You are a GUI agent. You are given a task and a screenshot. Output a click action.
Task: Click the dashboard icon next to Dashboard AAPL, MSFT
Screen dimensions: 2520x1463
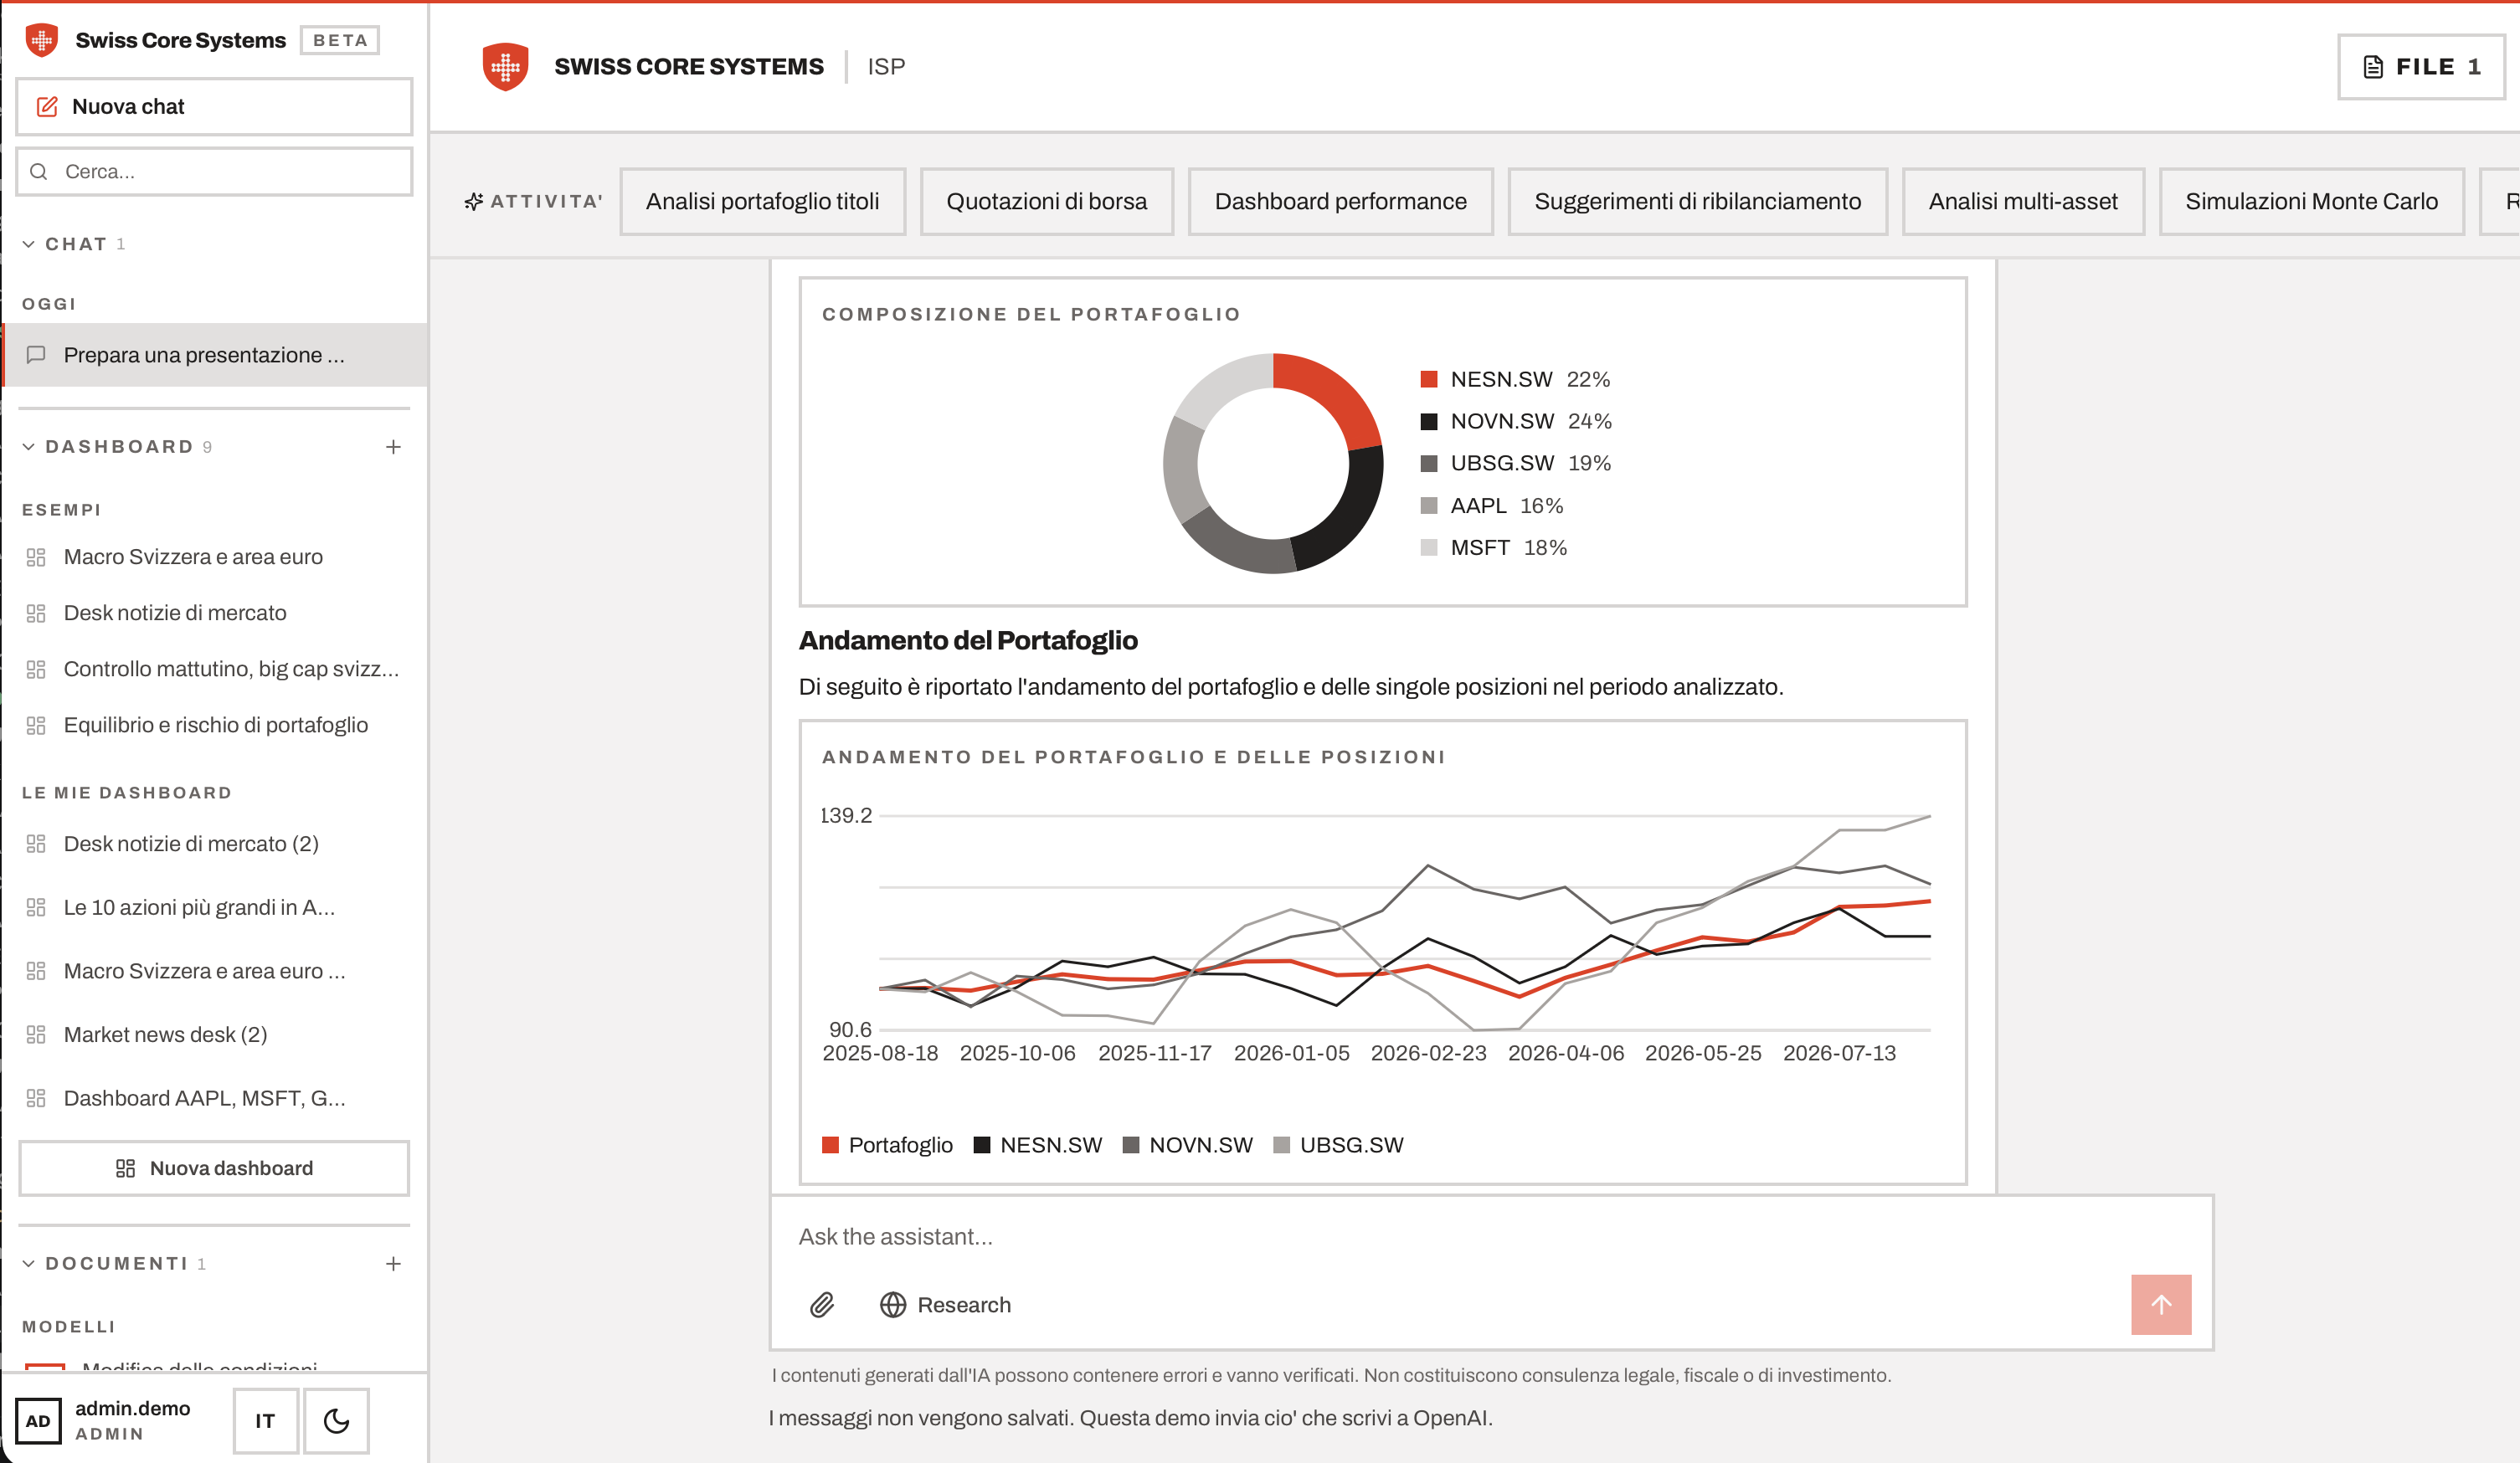(36, 1098)
